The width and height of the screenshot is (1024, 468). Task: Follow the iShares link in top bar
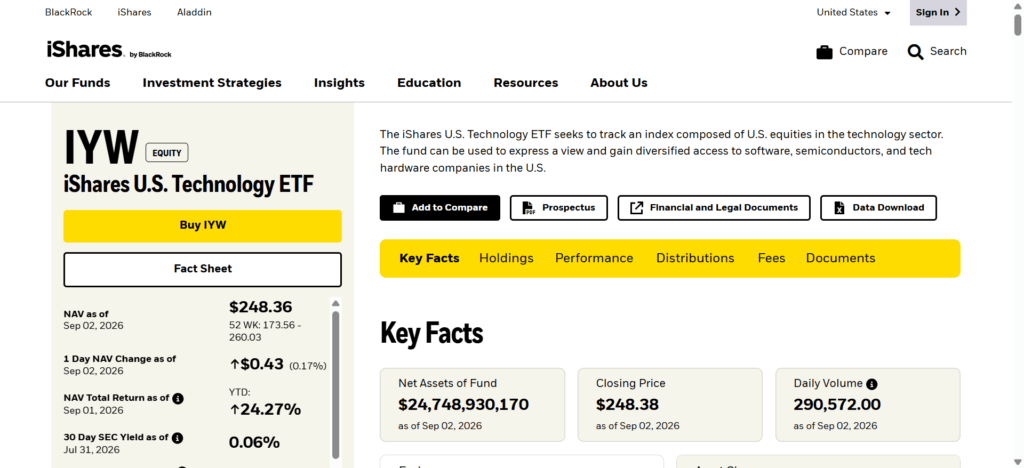pos(135,12)
